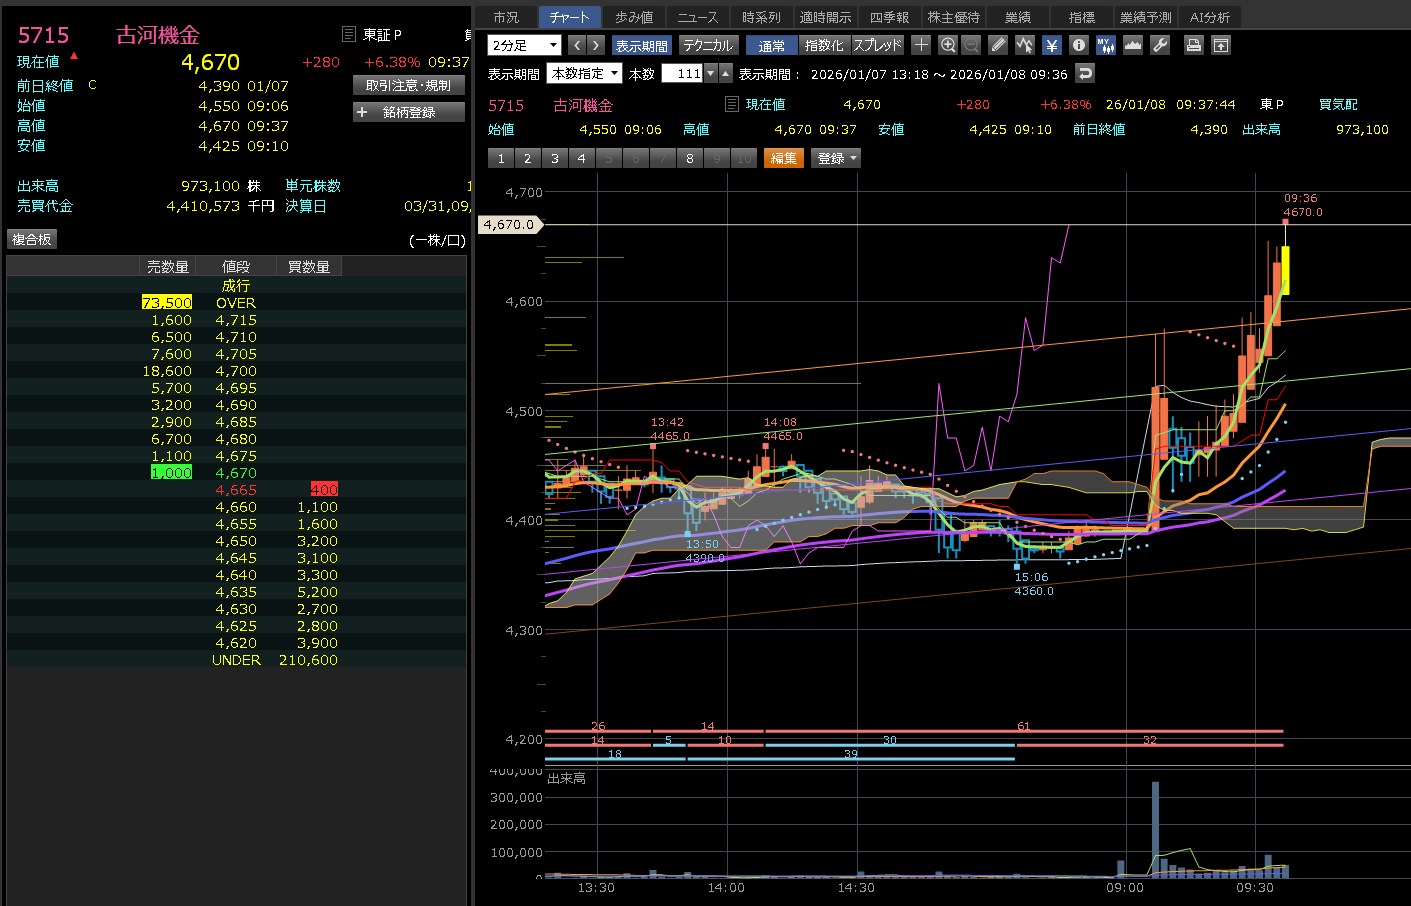Open the 2分足 timeframe dropdown
The image size is (1411, 906).
(524, 45)
